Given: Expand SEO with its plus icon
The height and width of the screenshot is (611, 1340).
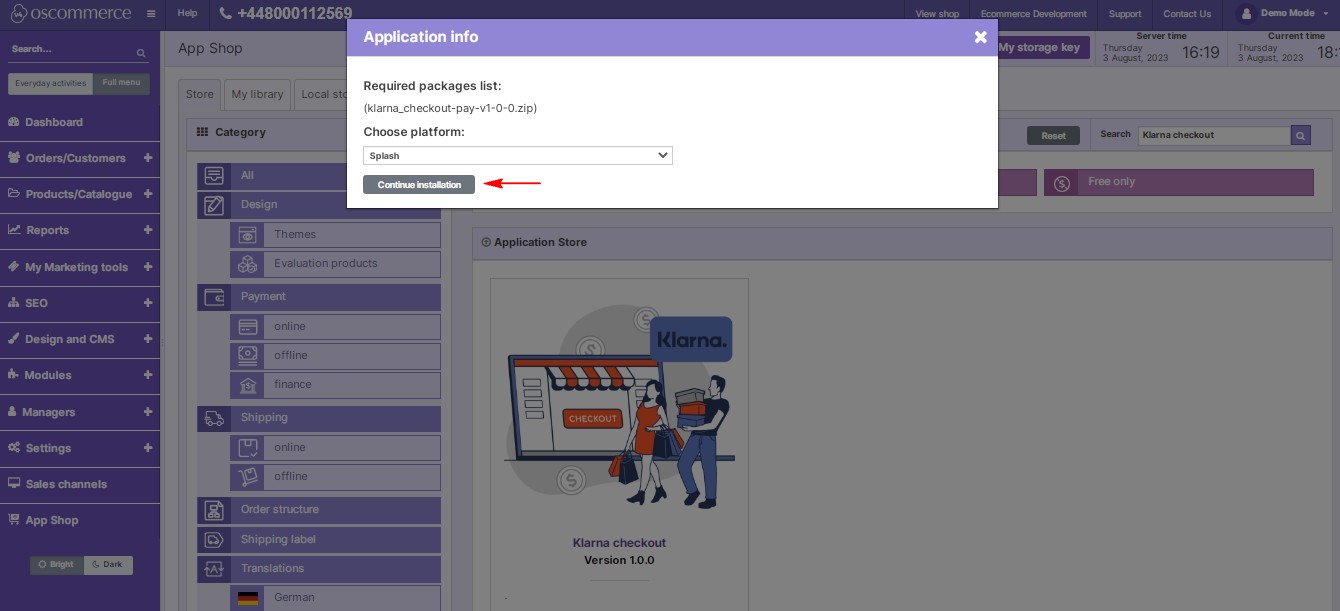Looking at the screenshot, I should coord(148,303).
